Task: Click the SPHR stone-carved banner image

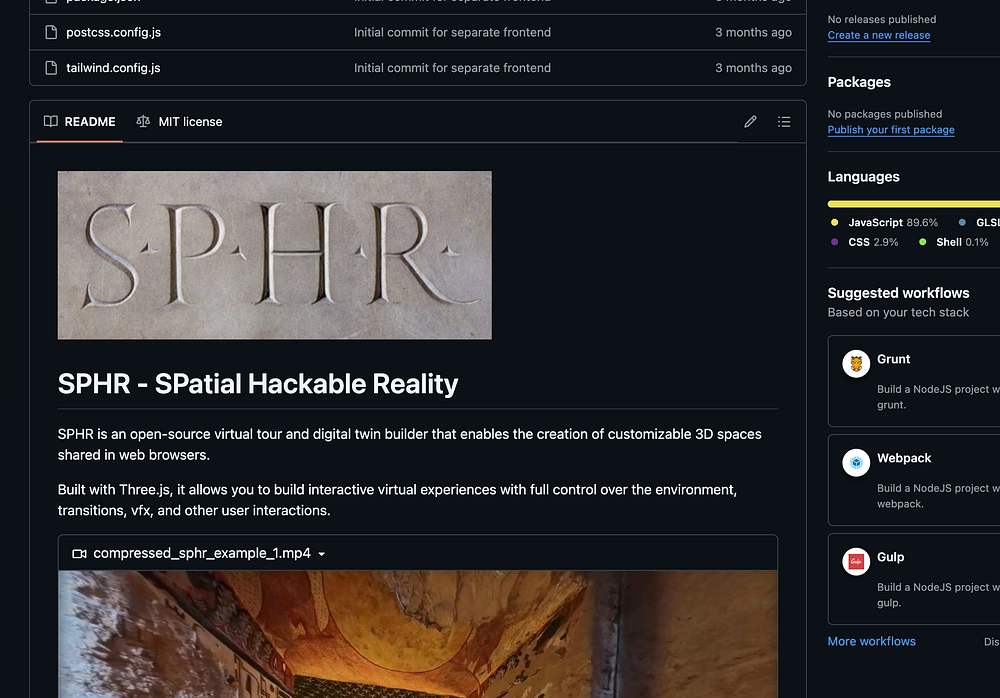Action: [x=274, y=255]
